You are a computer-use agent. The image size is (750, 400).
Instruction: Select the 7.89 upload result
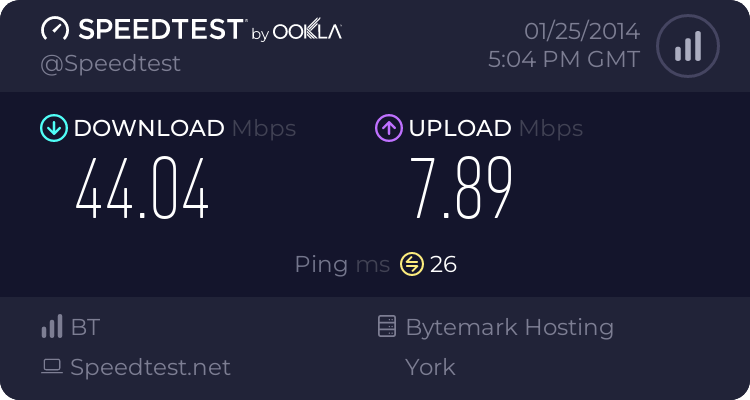(461, 188)
